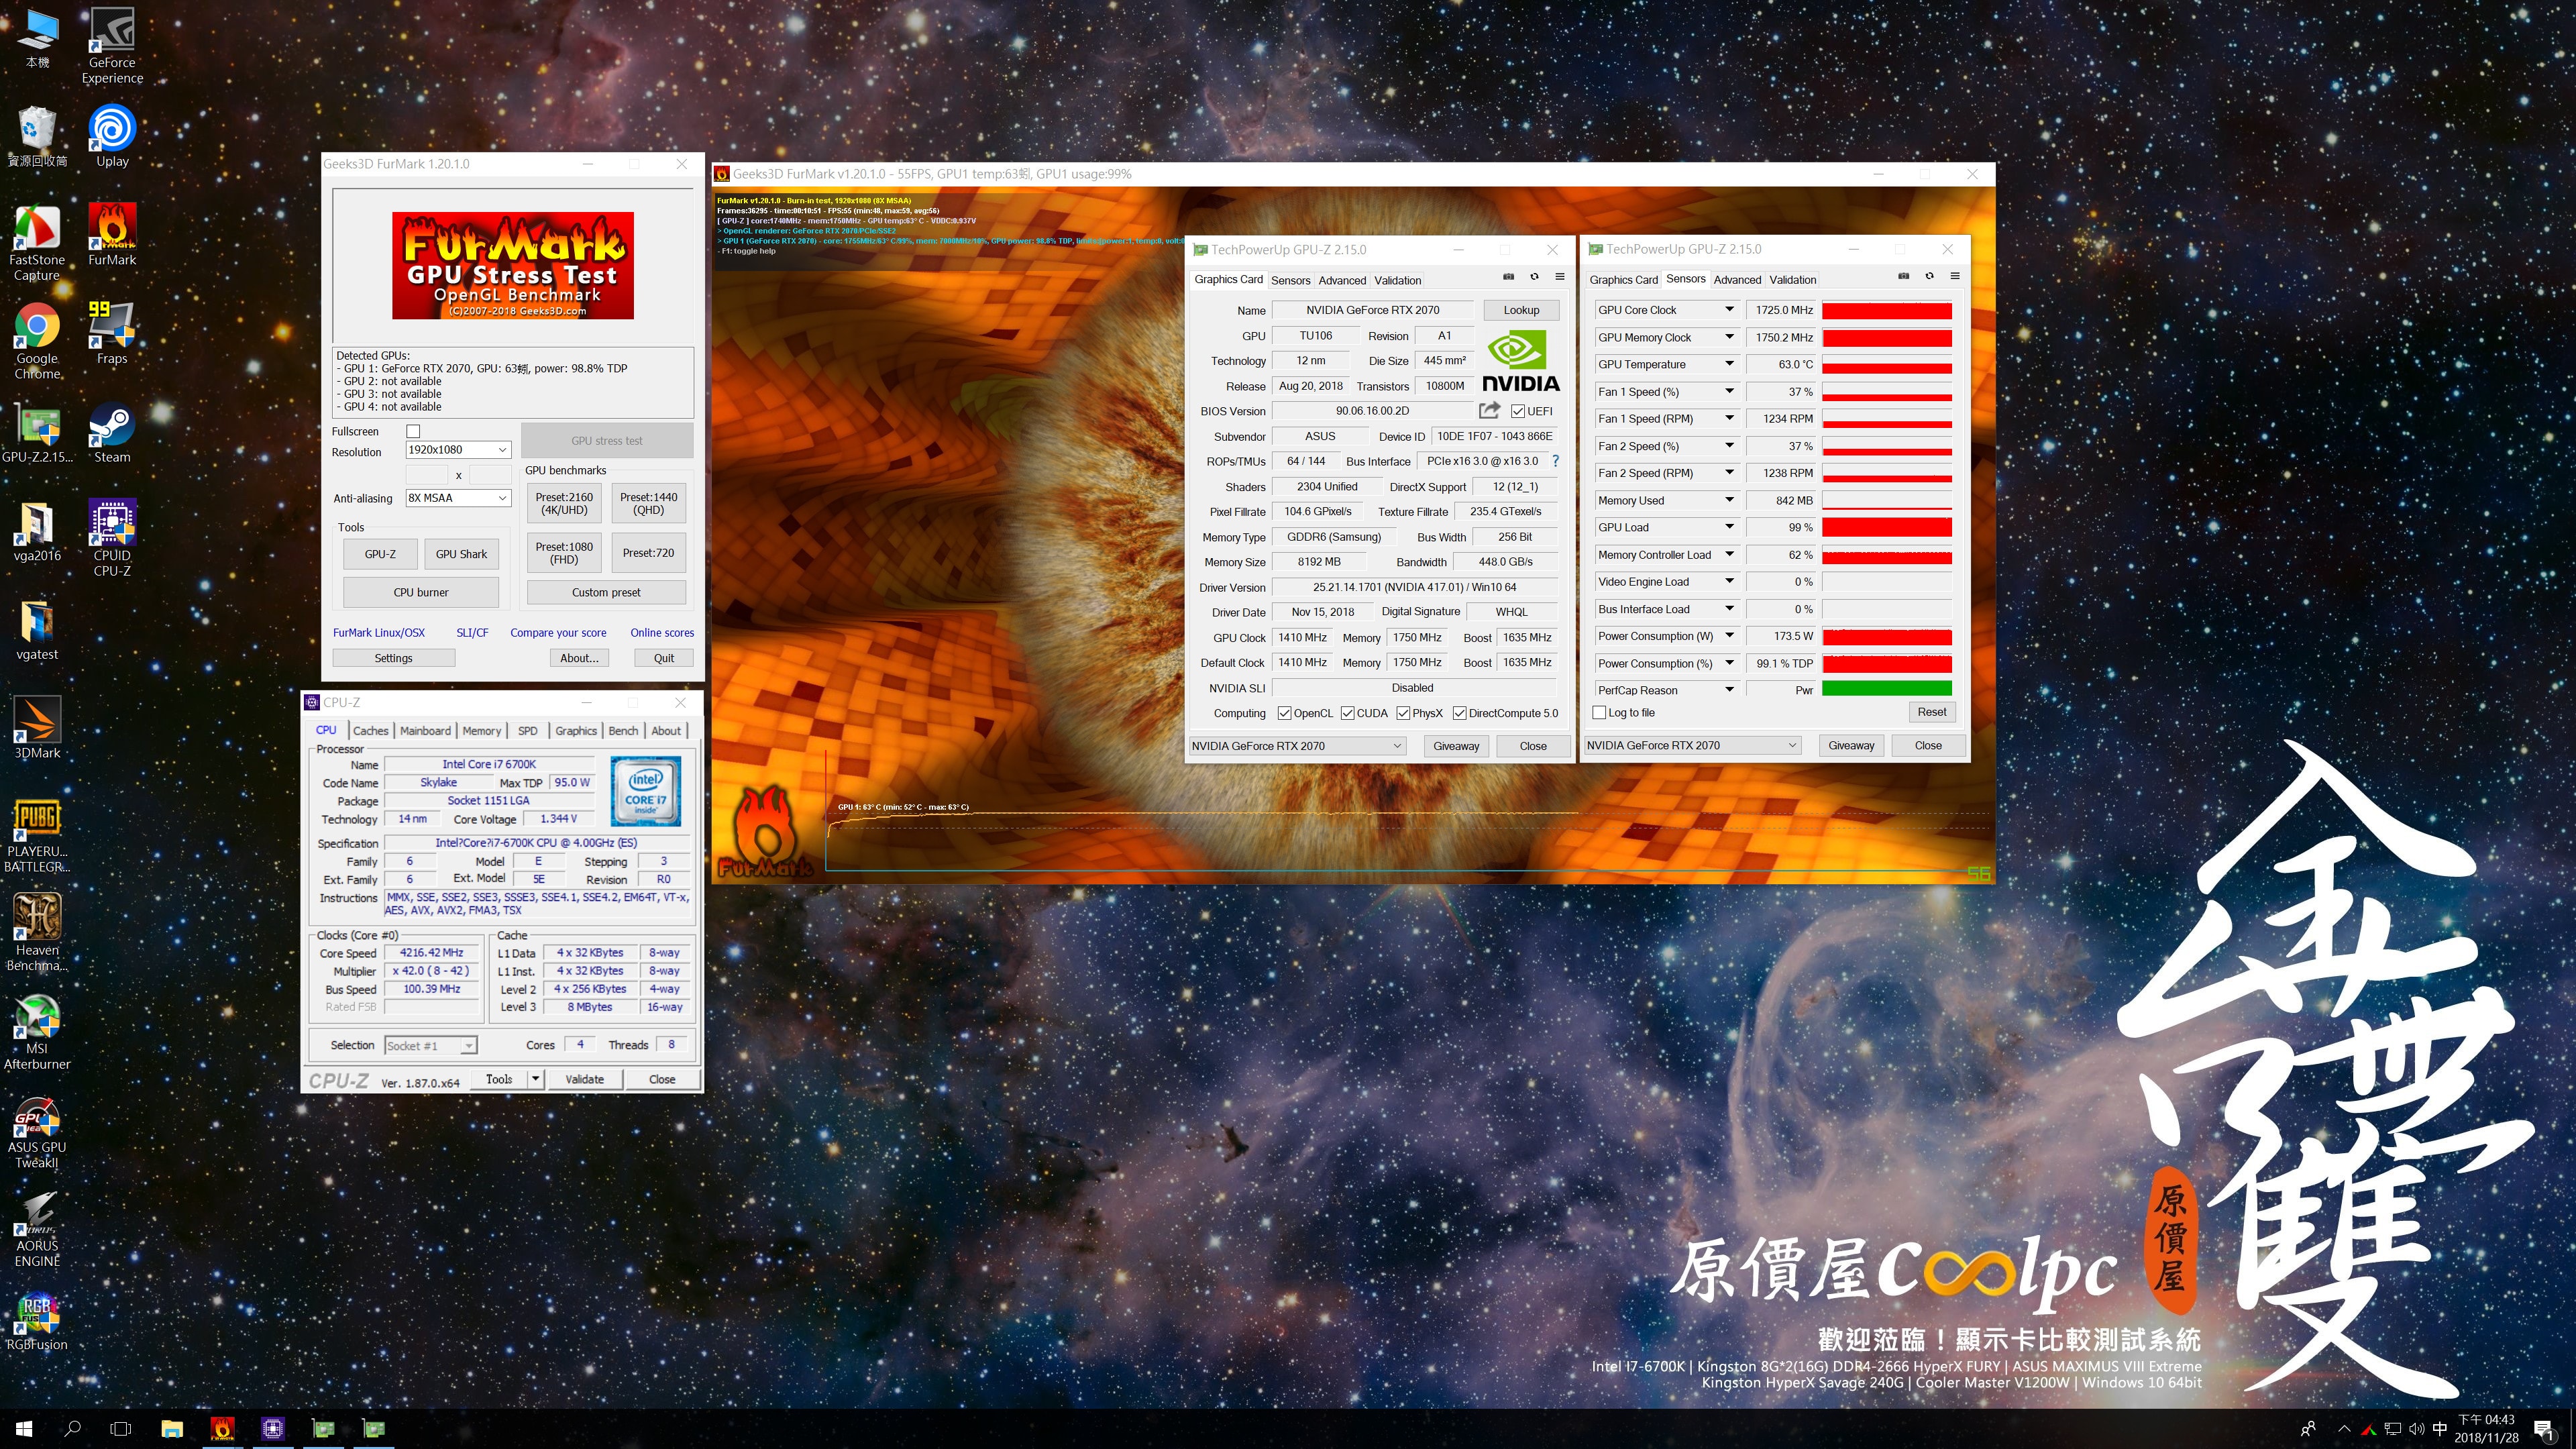Viewport: 2576px width, 1449px height.
Task: Open GPU selector dropdown in GPU-Z Sensors window
Action: (1692, 745)
